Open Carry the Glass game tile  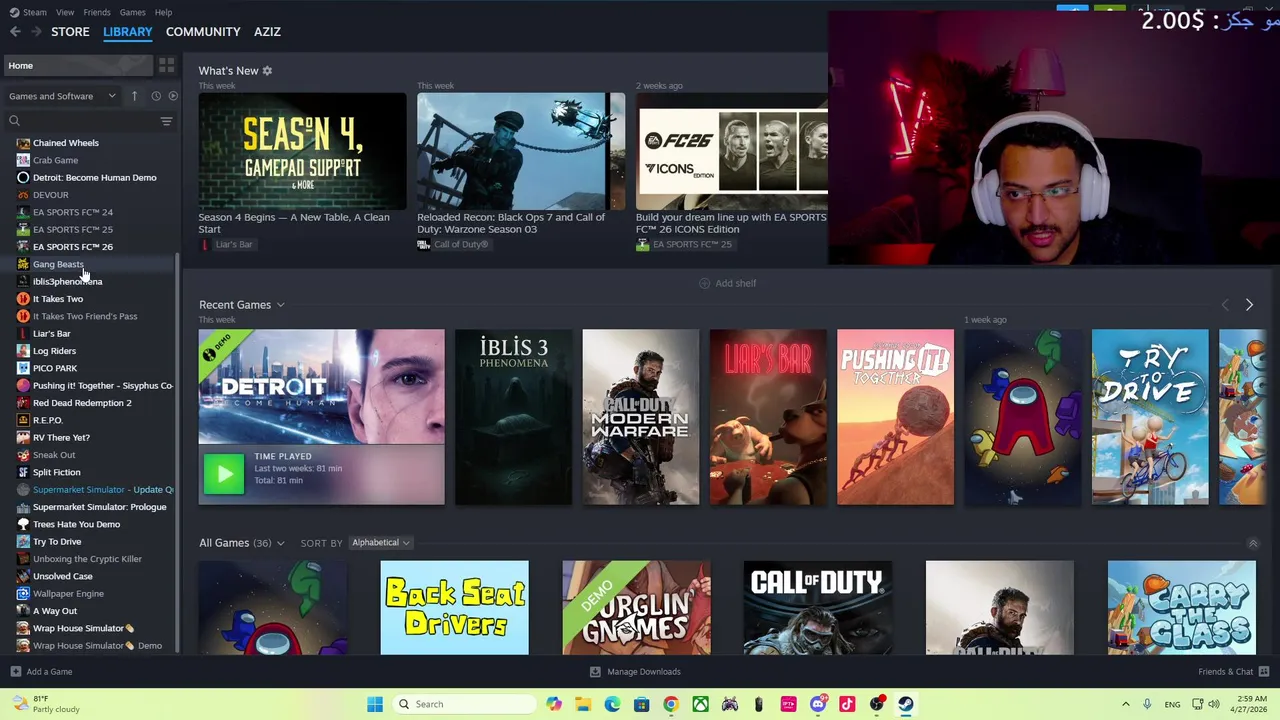pos(1181,608)
